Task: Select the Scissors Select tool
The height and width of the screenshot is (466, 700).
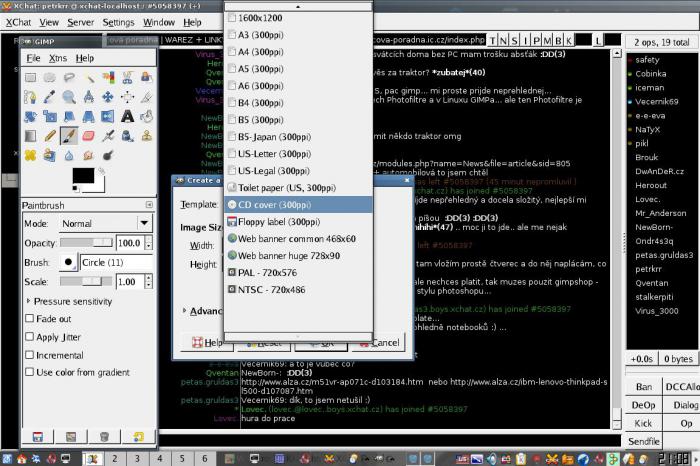Action: pos(127,78)
